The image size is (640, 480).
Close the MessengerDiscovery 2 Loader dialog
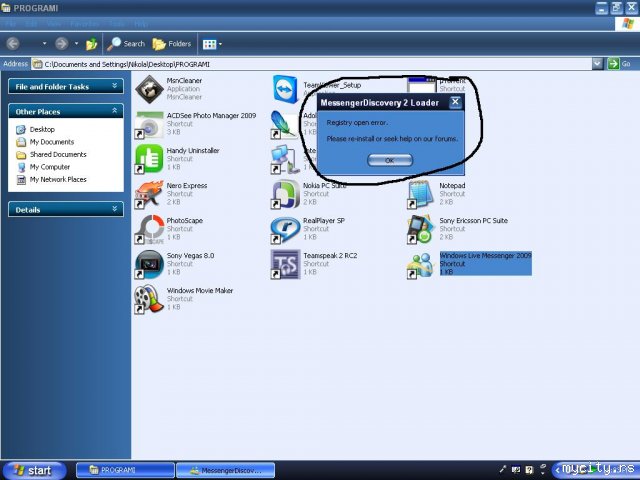click(x=456, y=102)
